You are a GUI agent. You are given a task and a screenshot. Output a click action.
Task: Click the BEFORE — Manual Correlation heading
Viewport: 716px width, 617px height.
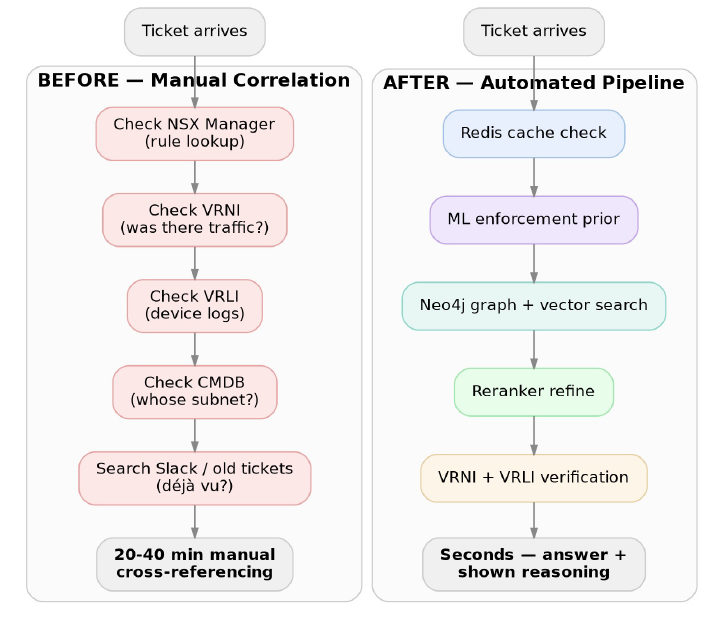pyautogui.click(x=194, y=80)
